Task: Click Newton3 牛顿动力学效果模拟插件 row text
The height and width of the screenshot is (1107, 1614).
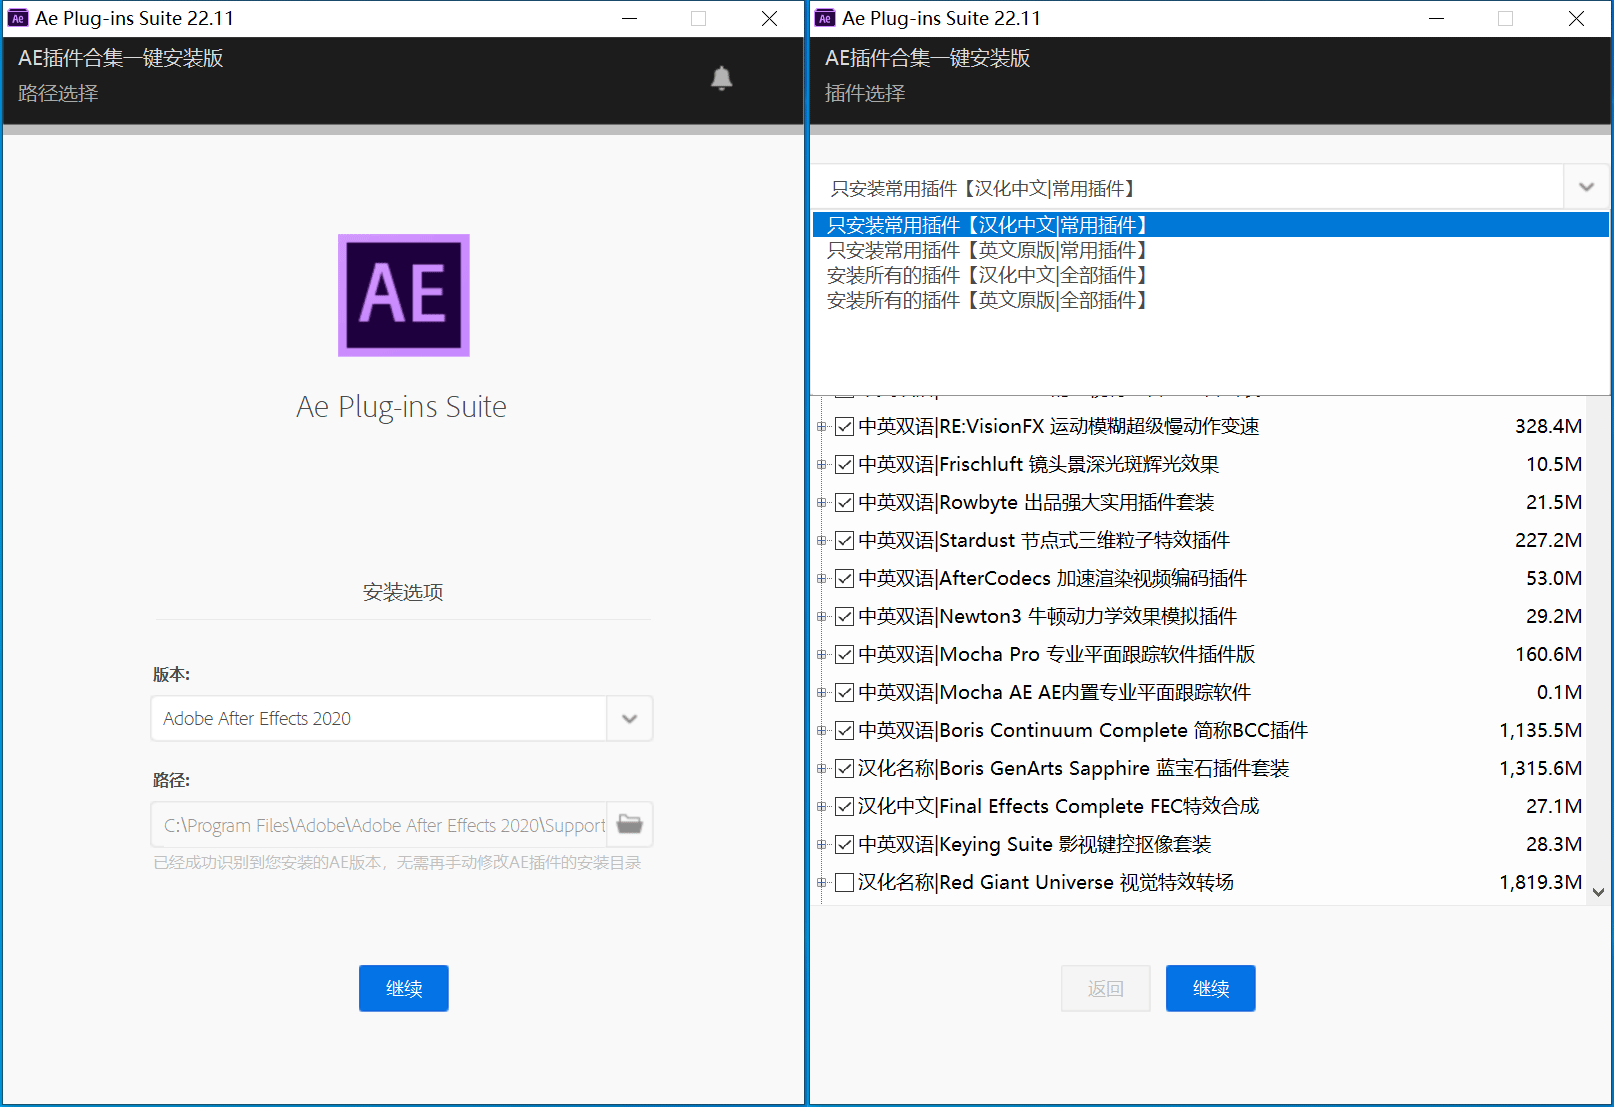Action: [x=1048, y=617]
